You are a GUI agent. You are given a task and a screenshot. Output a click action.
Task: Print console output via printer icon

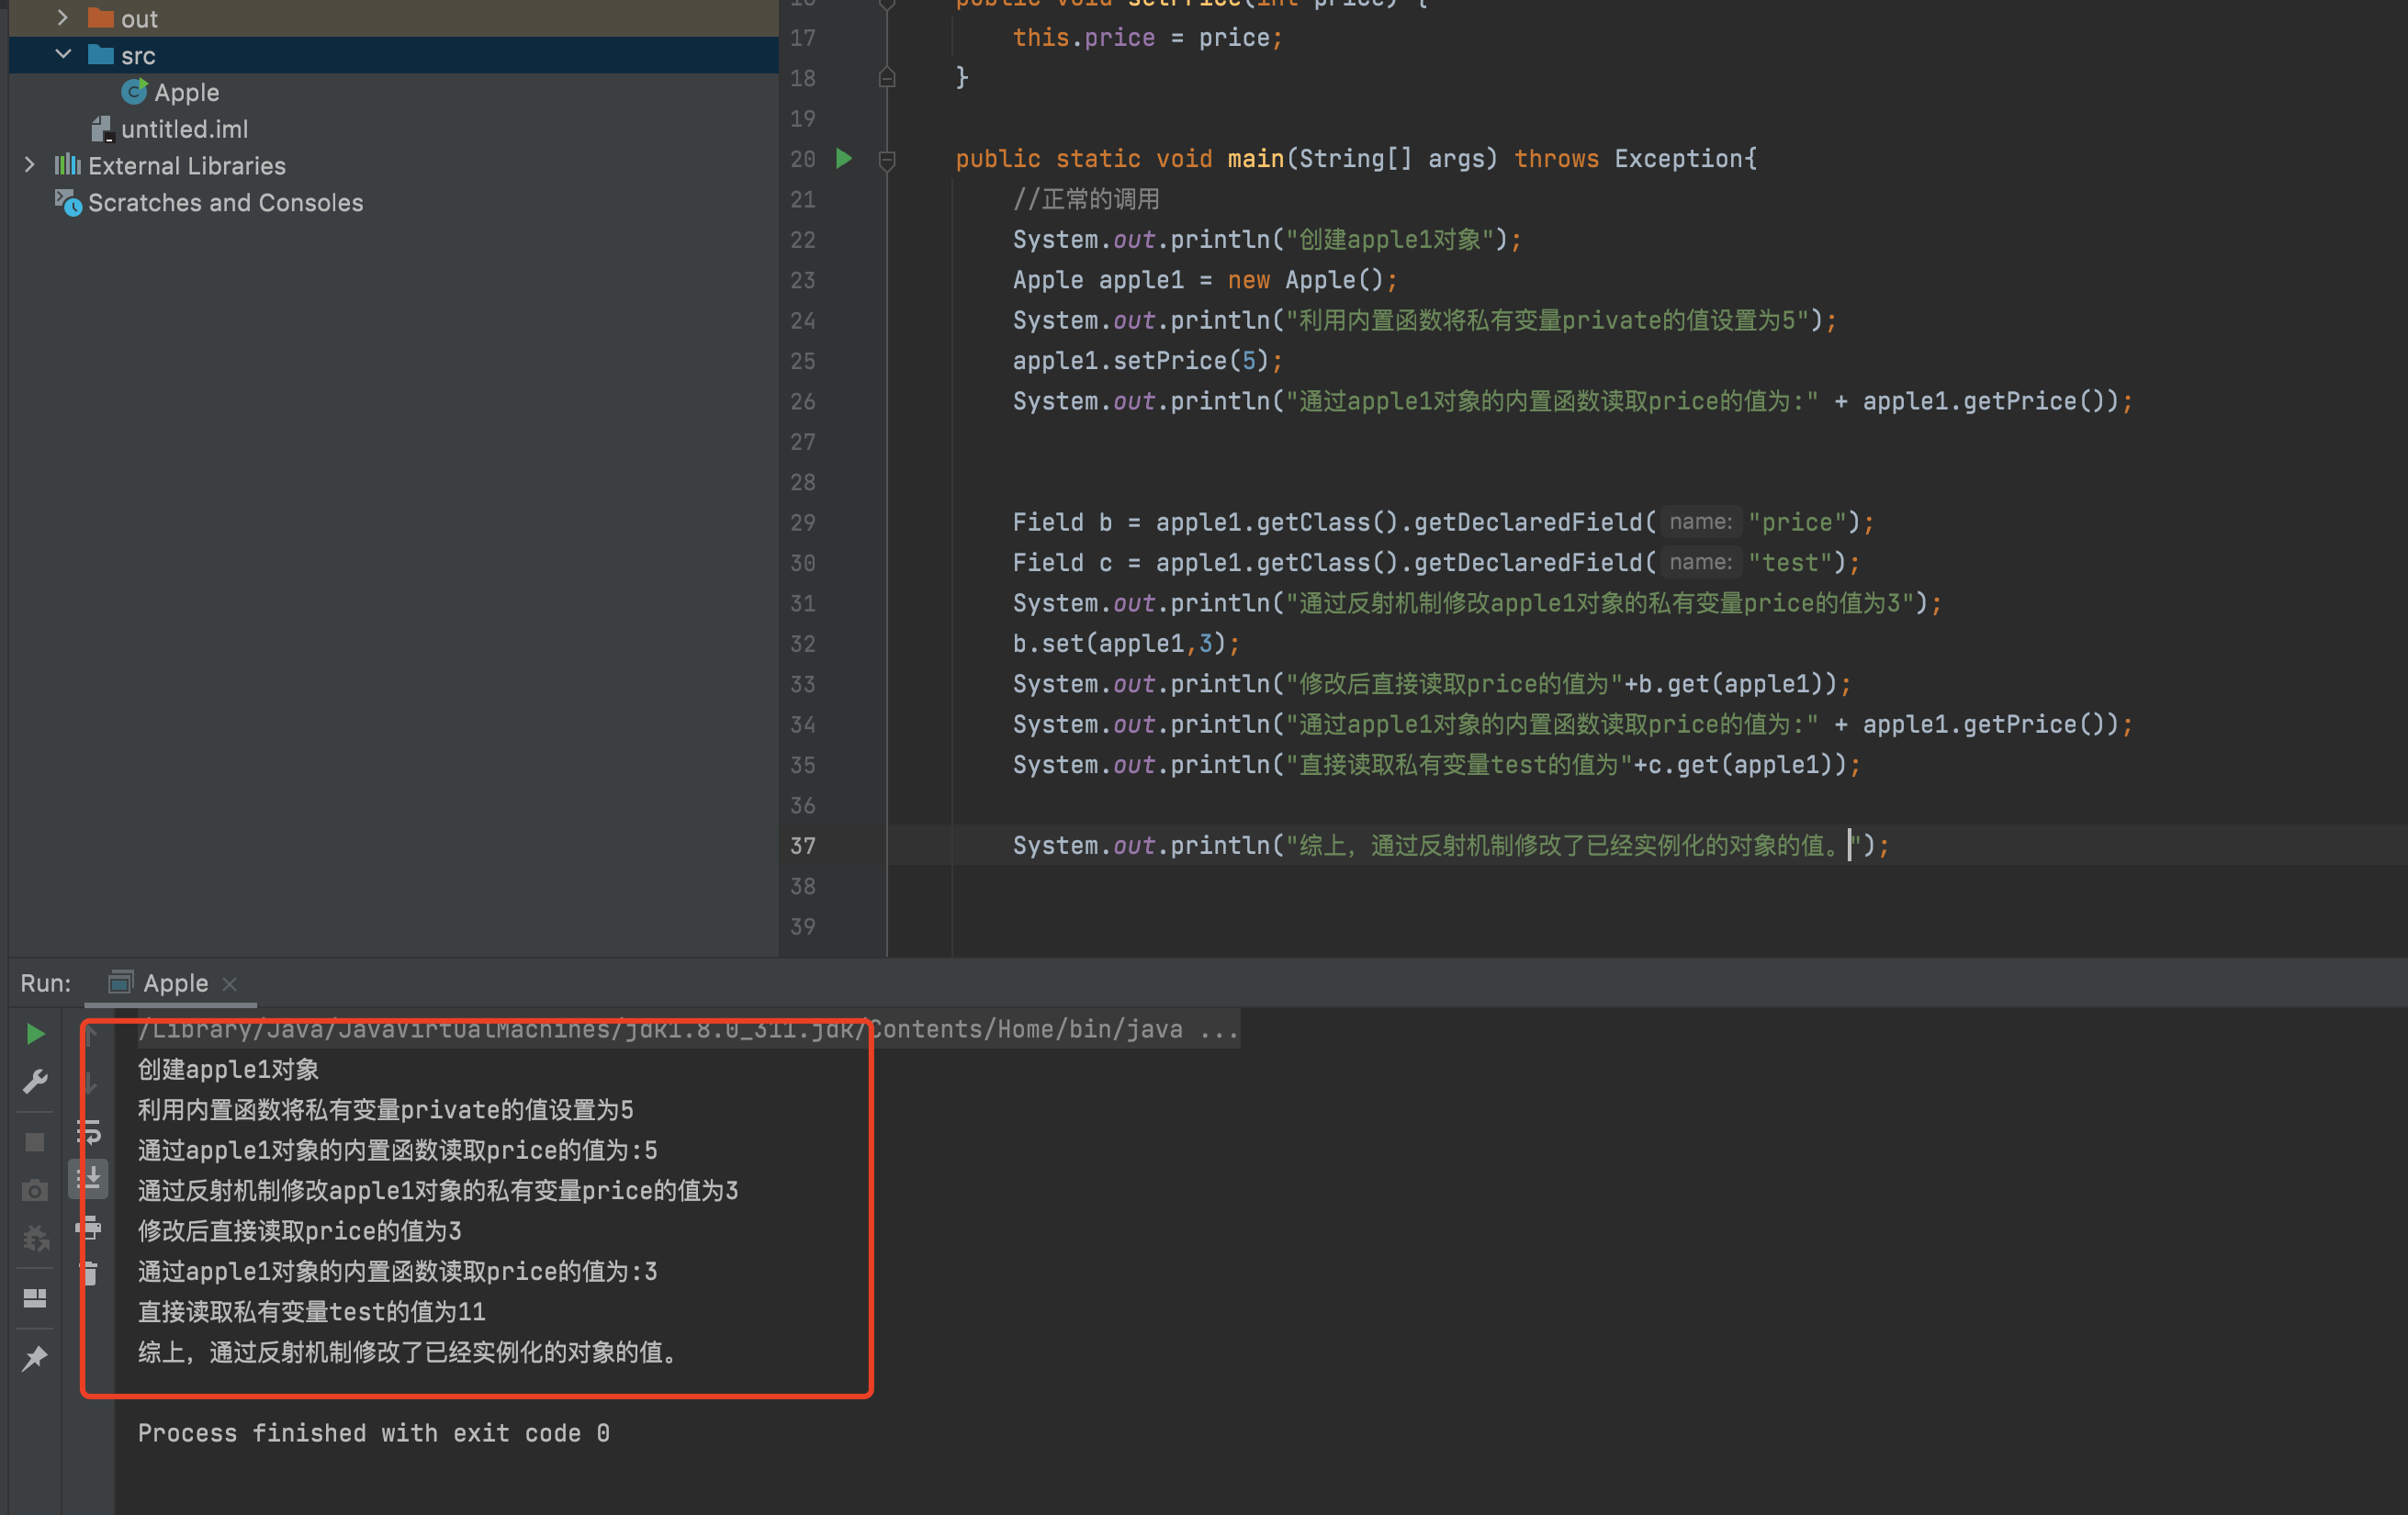coord(89,1227)
